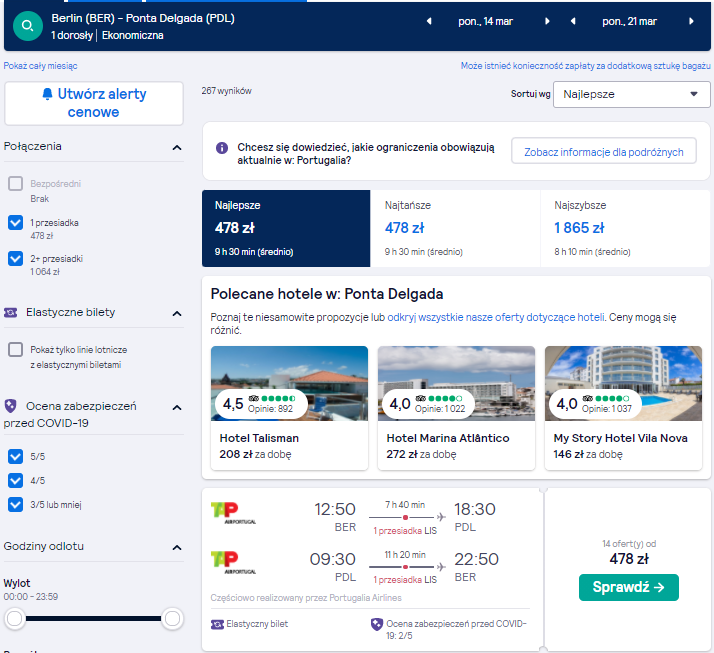
Task: Collapse the Ocena zabezpieczeń przed COVID-19 section
Action: (177, 408)
